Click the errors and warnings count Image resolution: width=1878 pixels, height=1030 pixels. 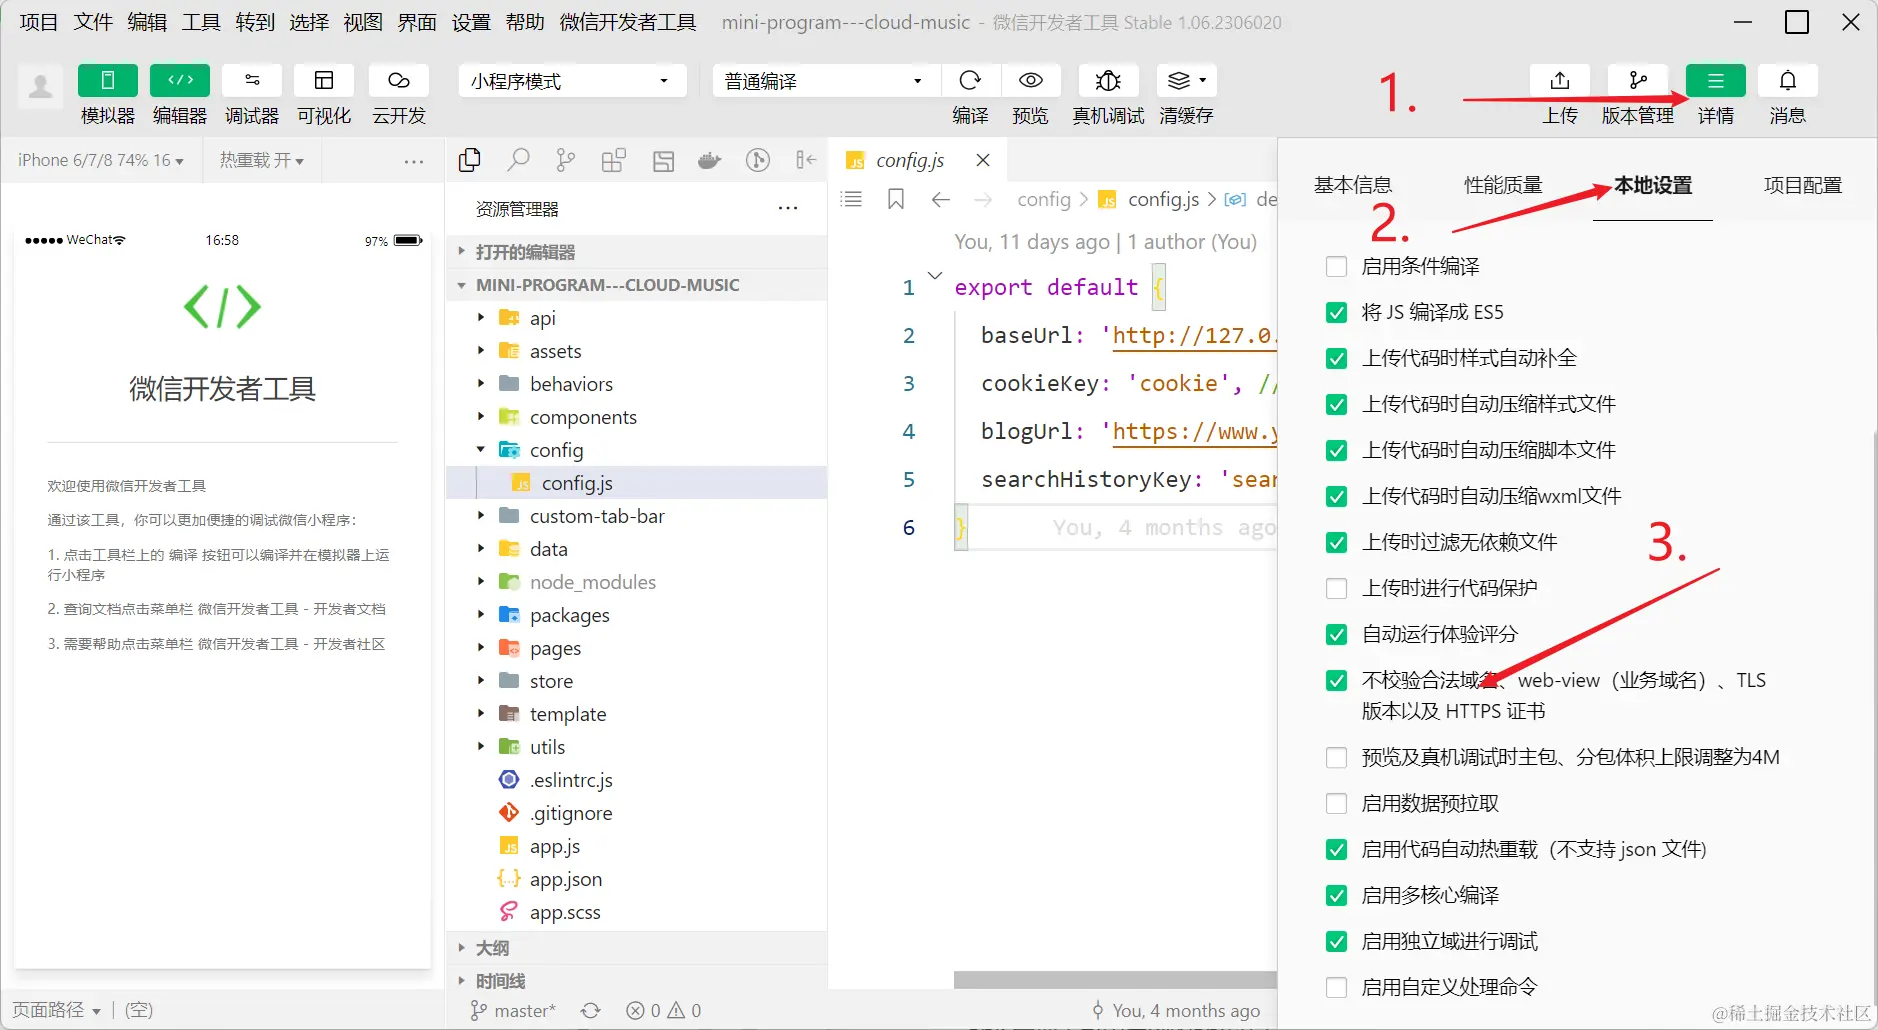[x=664, y=1011]
